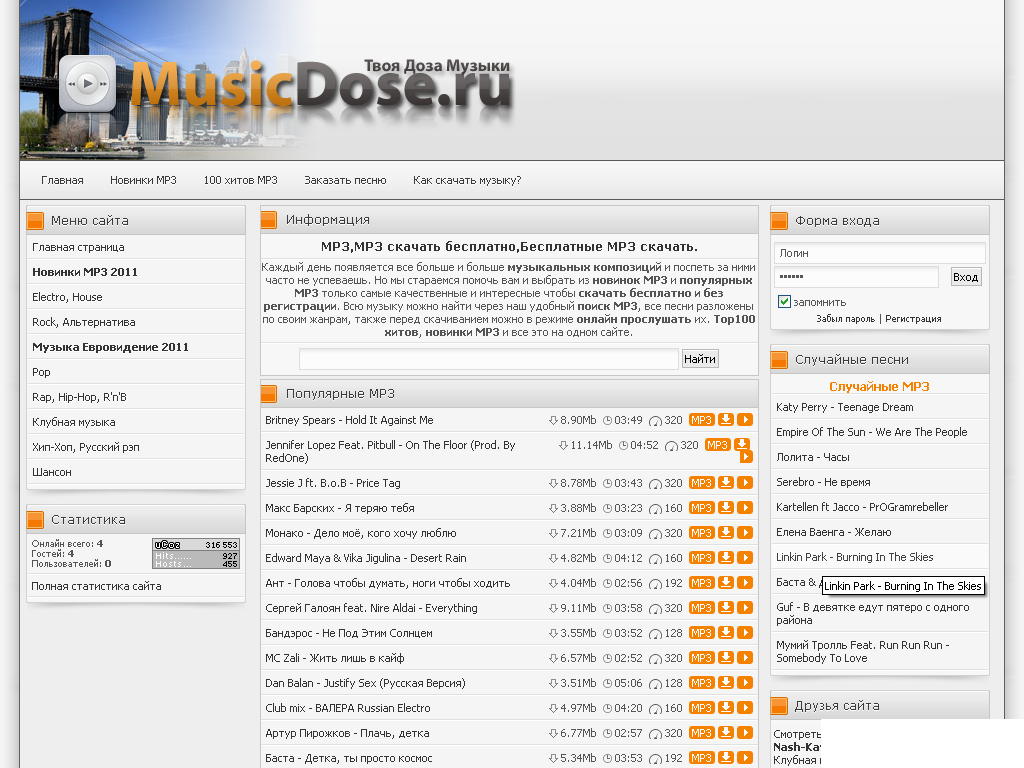Toggle the запомнить checkbox
Screen dimensions: 1024x768
[784, 302]
